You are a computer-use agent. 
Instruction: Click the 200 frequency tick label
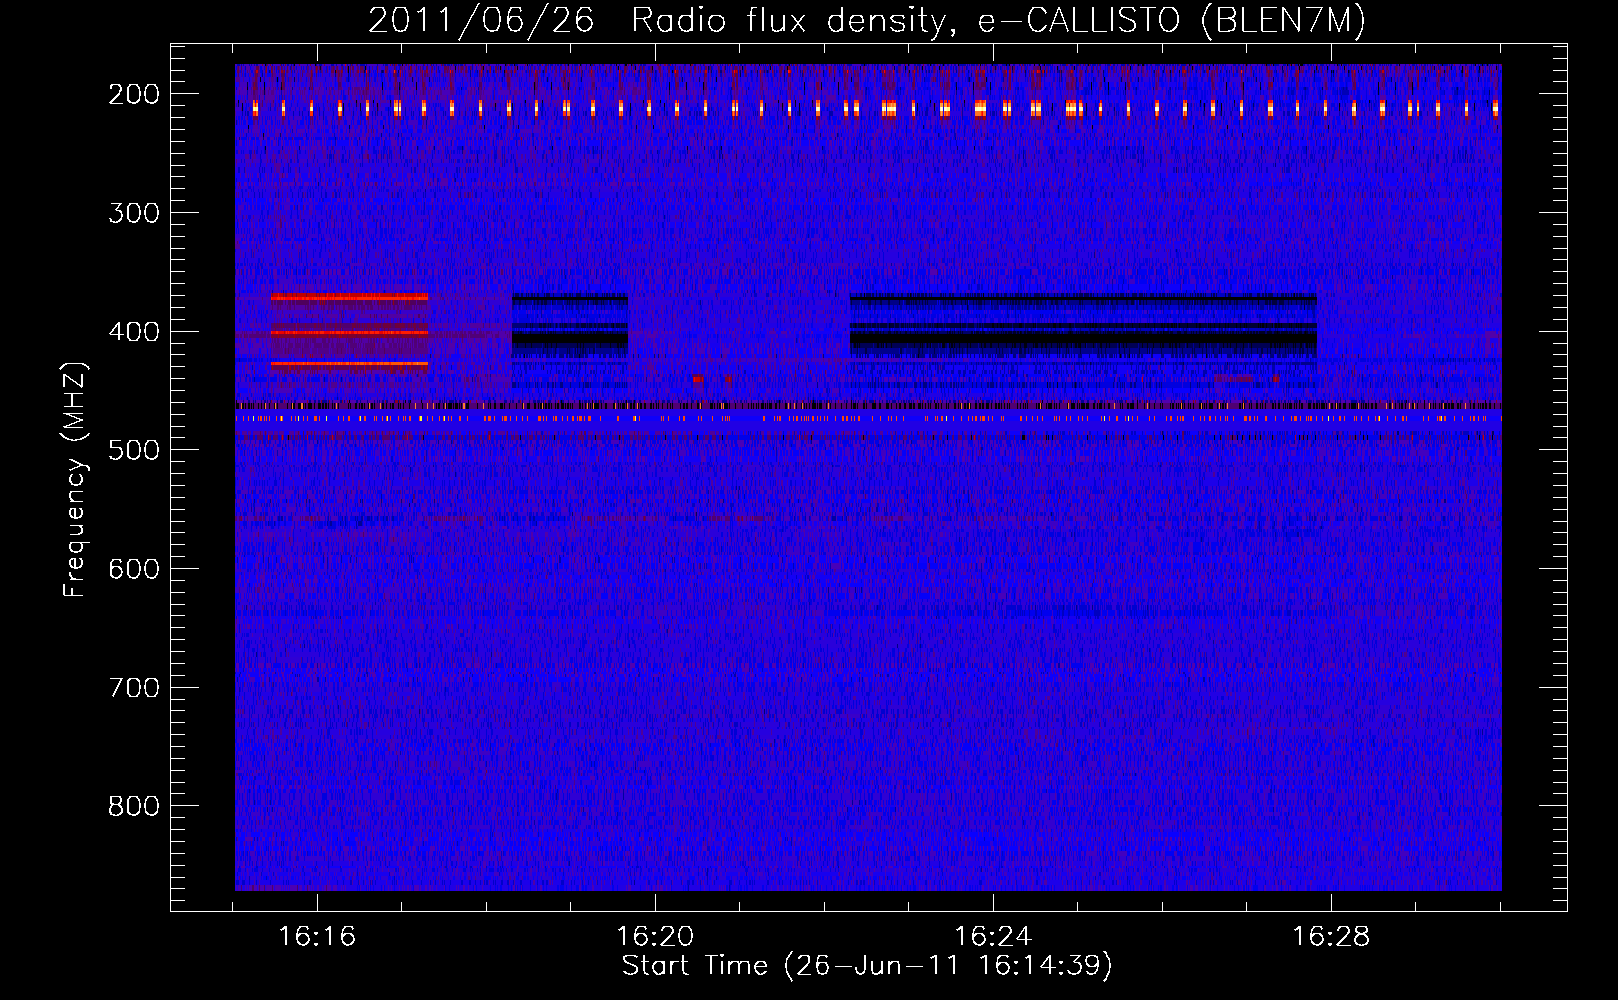tap(134, 94)
